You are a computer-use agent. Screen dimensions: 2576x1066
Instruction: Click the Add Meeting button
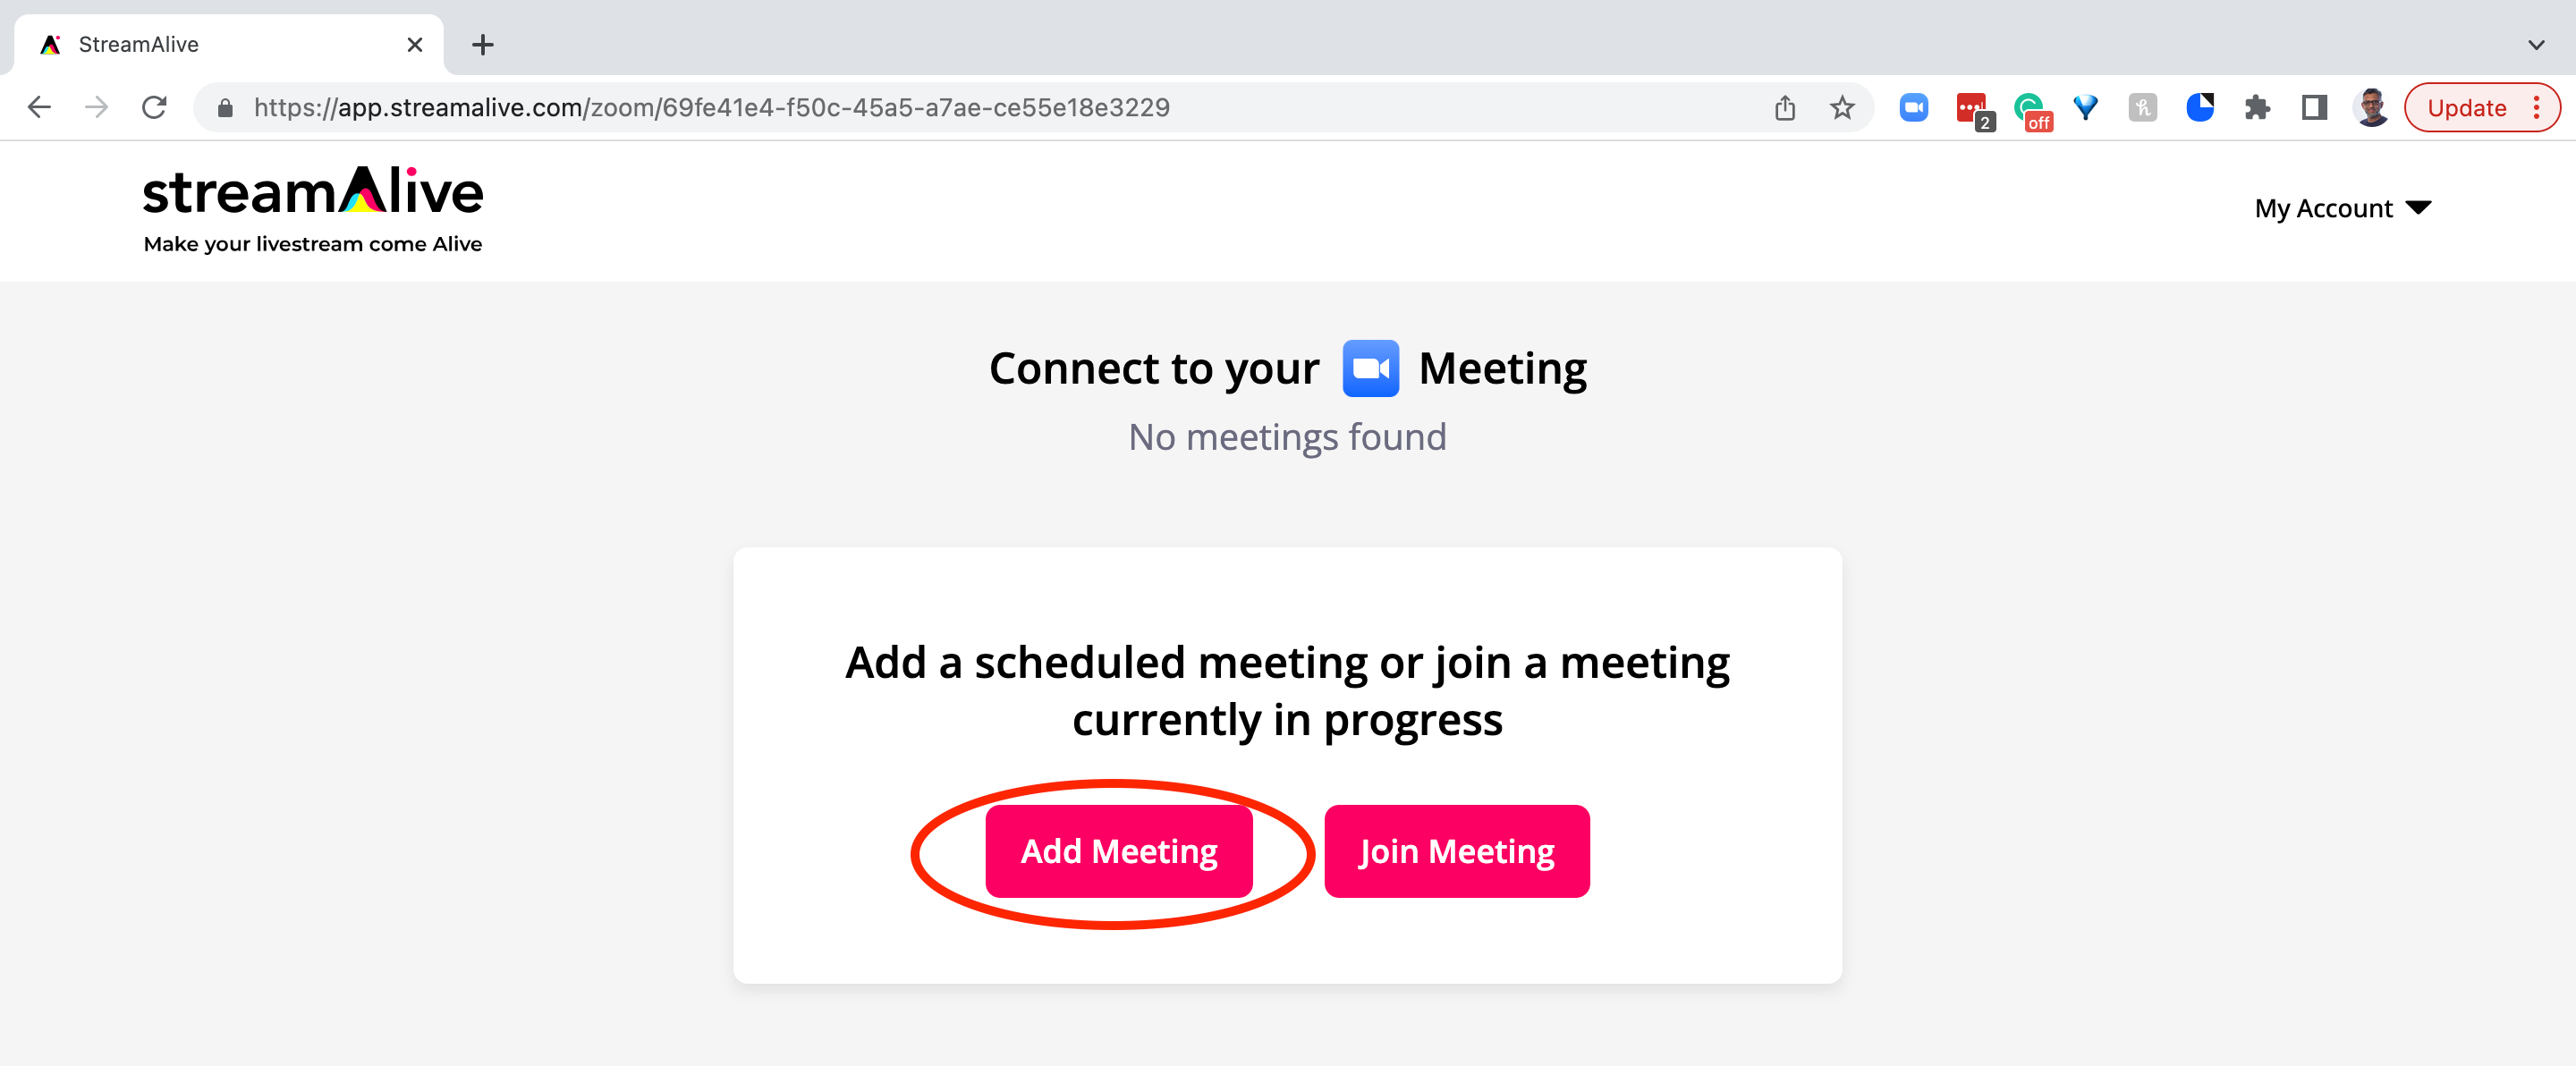[x=1118, y=851]
